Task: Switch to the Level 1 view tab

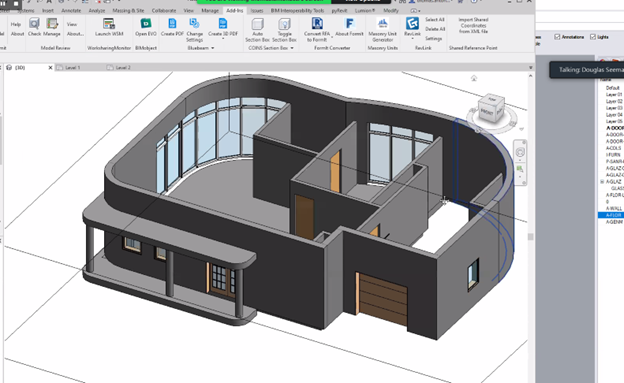Action: 72,68
